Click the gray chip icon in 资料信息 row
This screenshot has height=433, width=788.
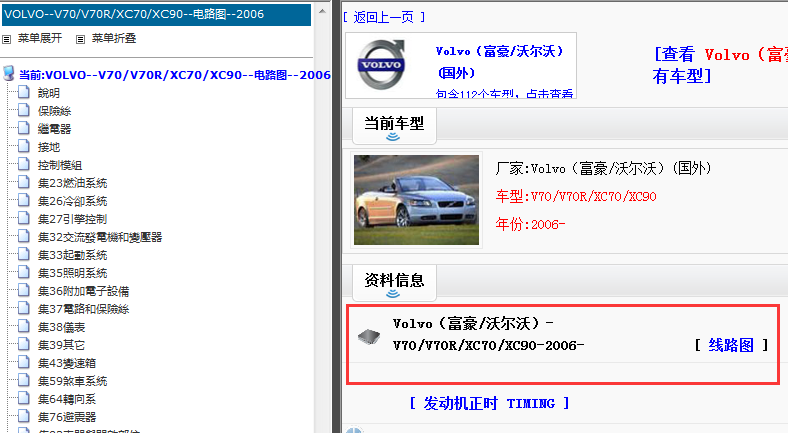pyautogui.click(x=369, y=336)
